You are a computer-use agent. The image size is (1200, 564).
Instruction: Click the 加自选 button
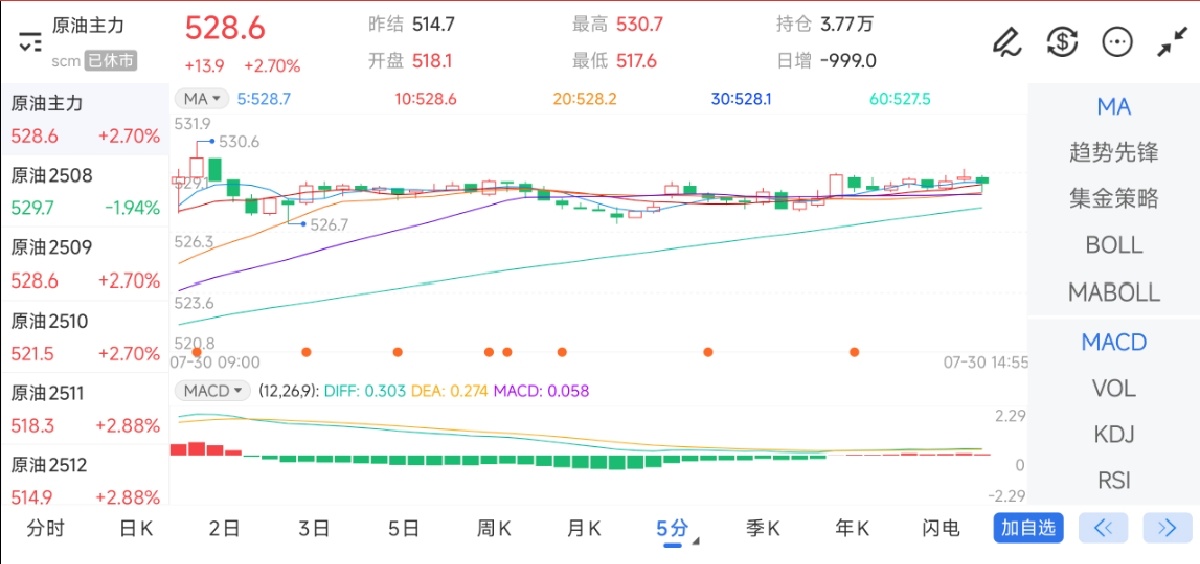point(1028,528)
